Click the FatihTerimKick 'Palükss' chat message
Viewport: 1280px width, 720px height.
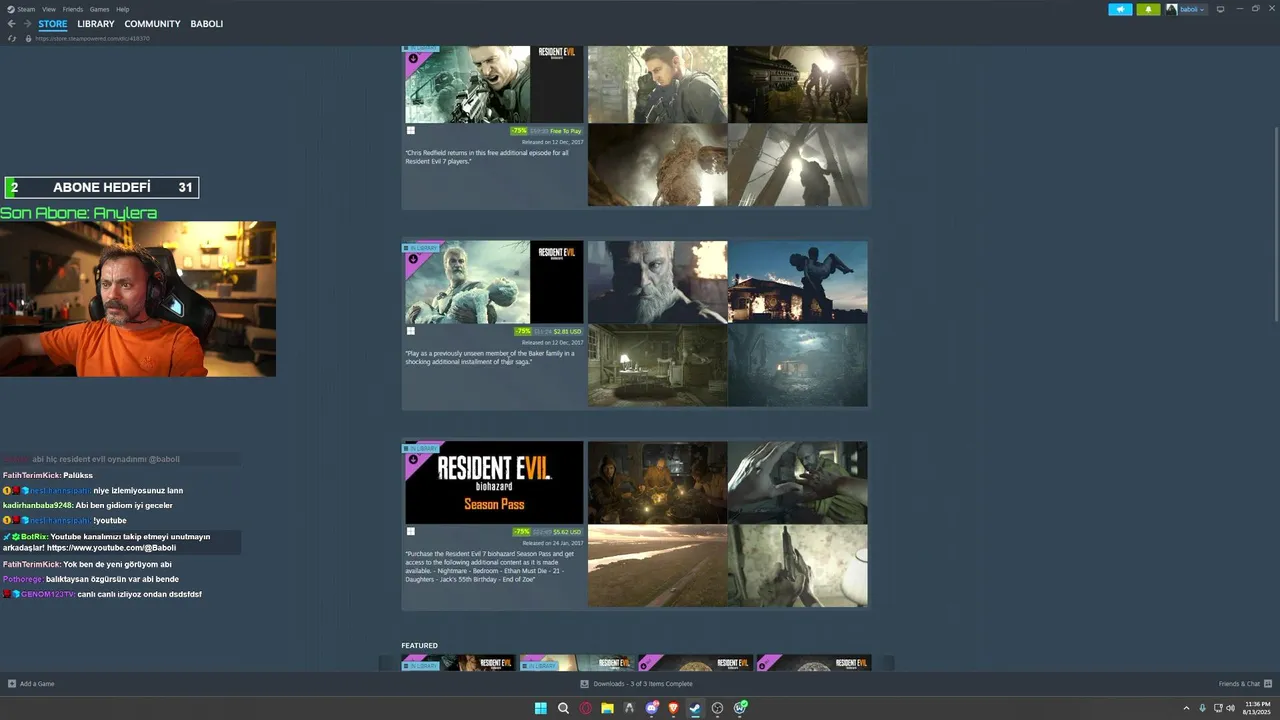(48, 475)
